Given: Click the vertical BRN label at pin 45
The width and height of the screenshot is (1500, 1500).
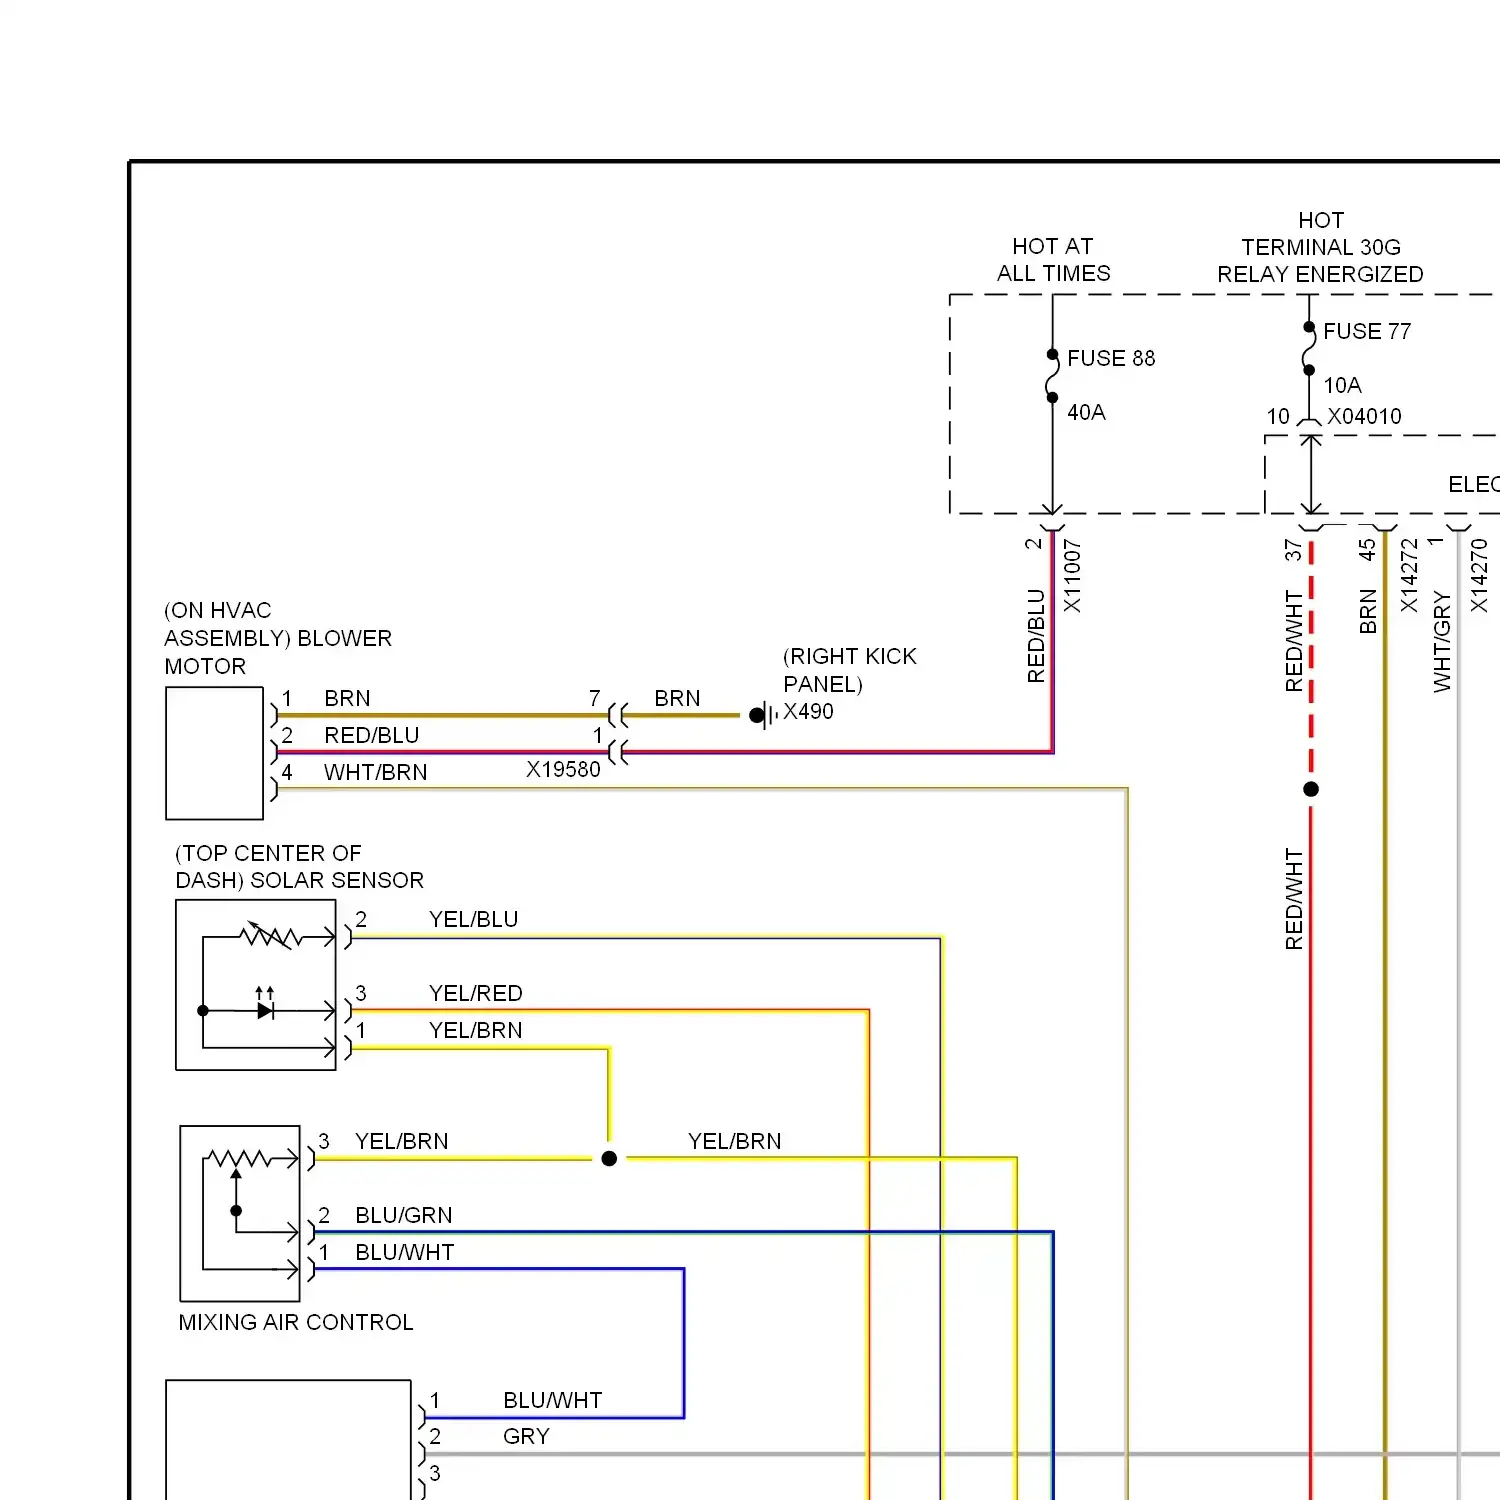Looking at the screenshot, I should pos(1368,611).
